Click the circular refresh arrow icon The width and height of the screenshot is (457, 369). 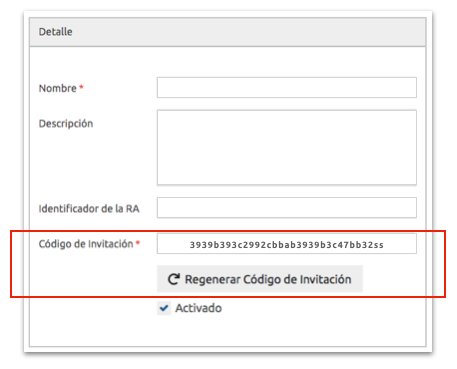(x=174, y=279)
